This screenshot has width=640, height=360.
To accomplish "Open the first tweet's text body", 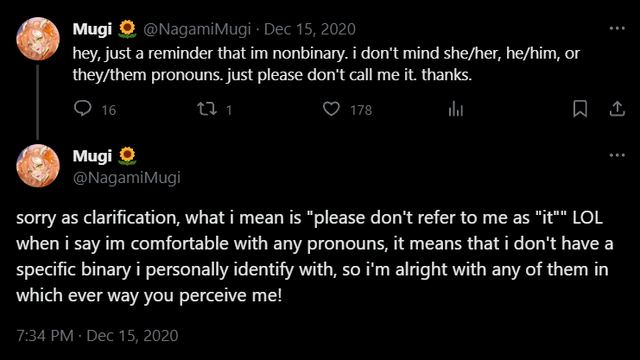I will (326, 64).
